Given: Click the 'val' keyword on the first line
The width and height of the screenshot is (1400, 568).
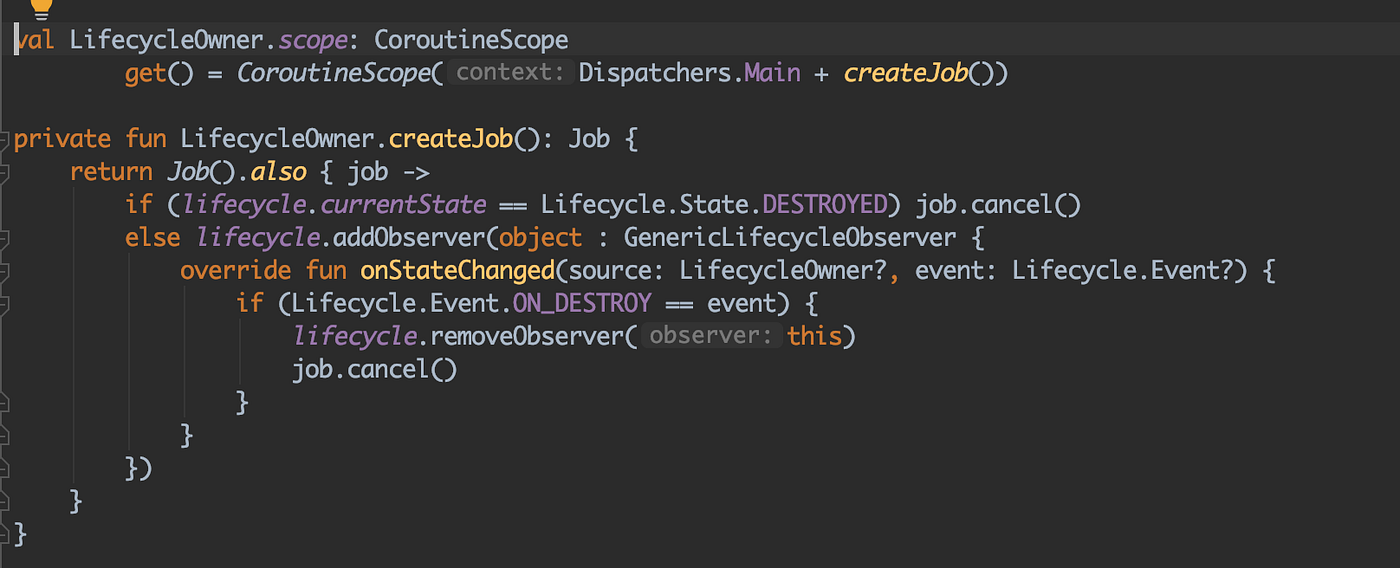Looking at the screenshot, I should coord(35,41).
